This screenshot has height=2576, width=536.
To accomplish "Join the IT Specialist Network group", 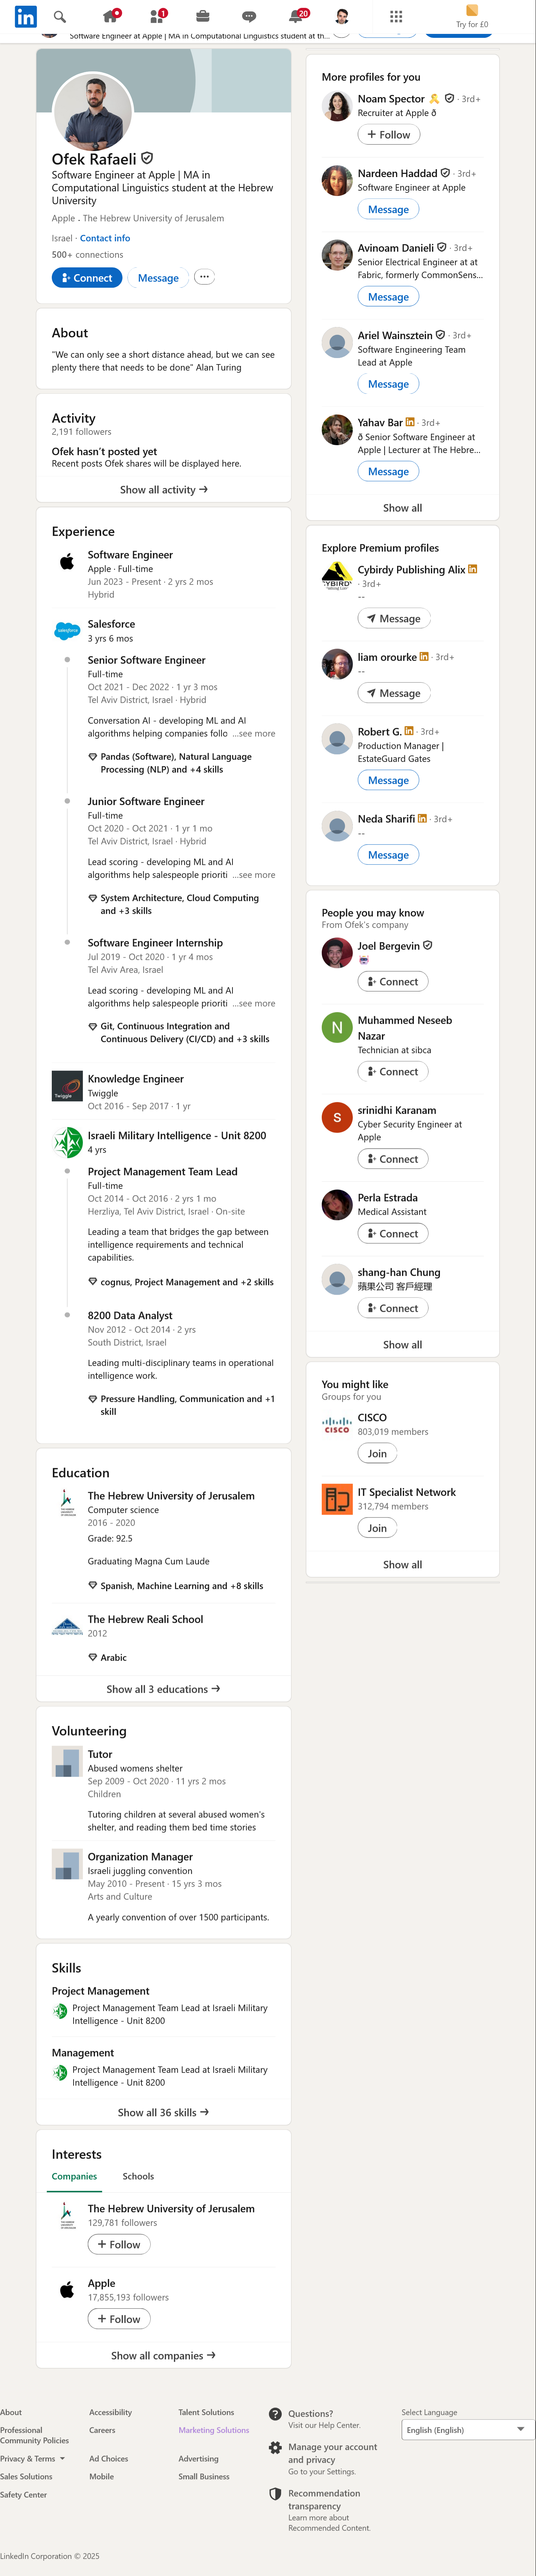I will click(x=377, y=1528).
